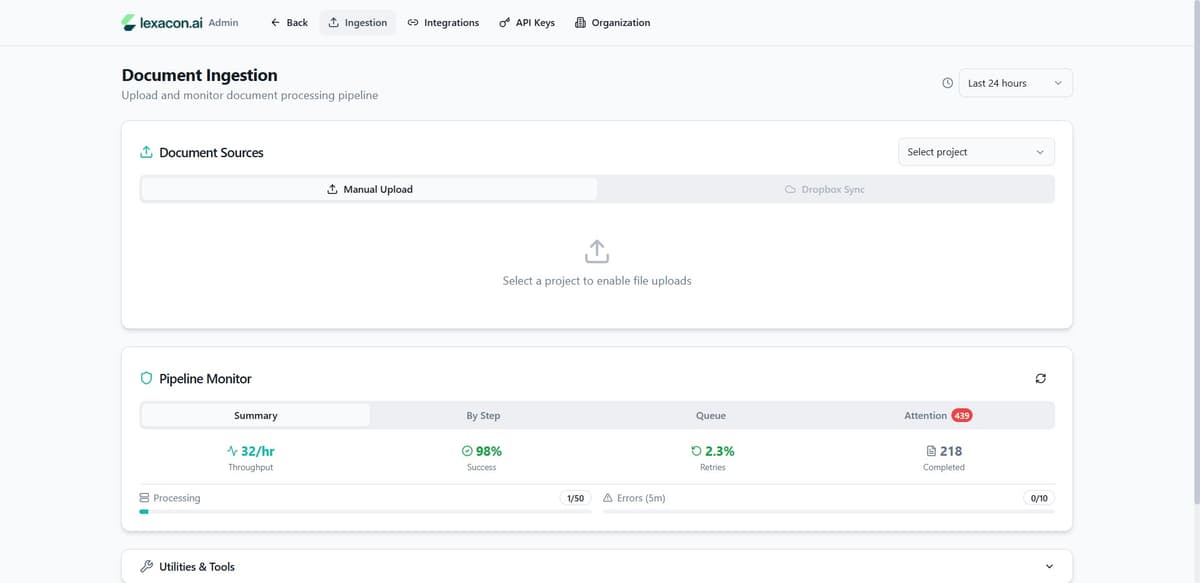Click the 98% Success metric
Image resolution: width=1200 pixels, height=583 pixels.
click(482, 451)
